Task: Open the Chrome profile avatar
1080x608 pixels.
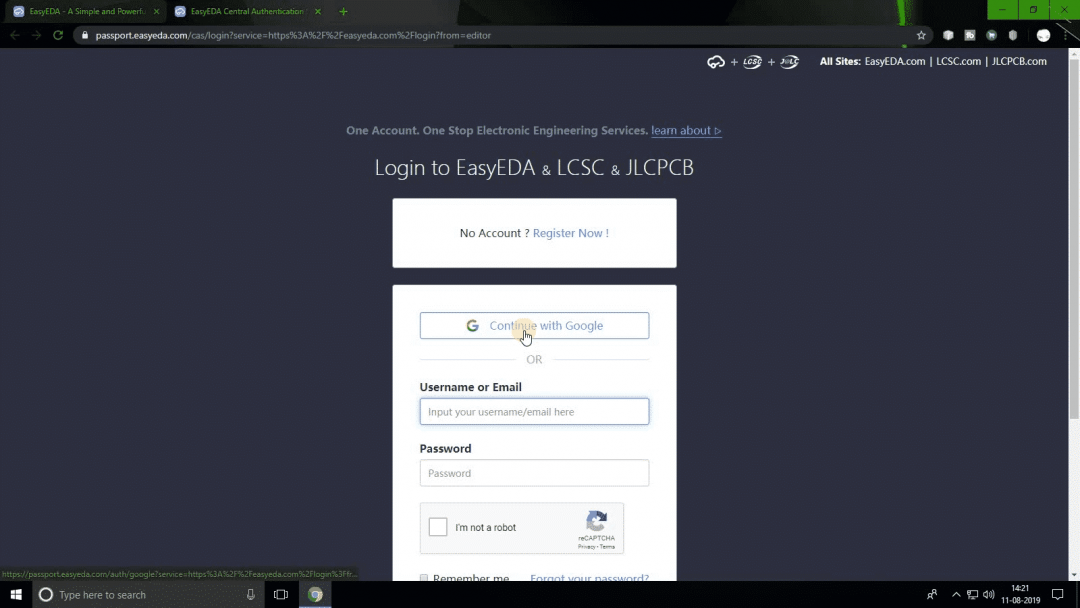Action: point(1043,35)
